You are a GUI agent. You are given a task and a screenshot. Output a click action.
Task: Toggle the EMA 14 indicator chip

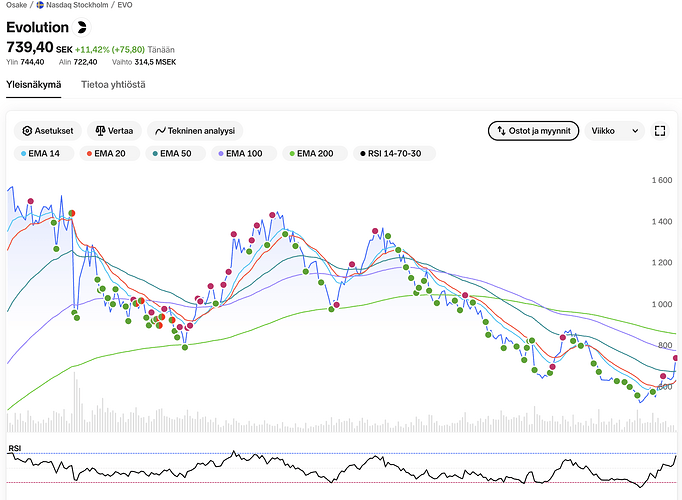pyautogui.click(x=43, y=153)
